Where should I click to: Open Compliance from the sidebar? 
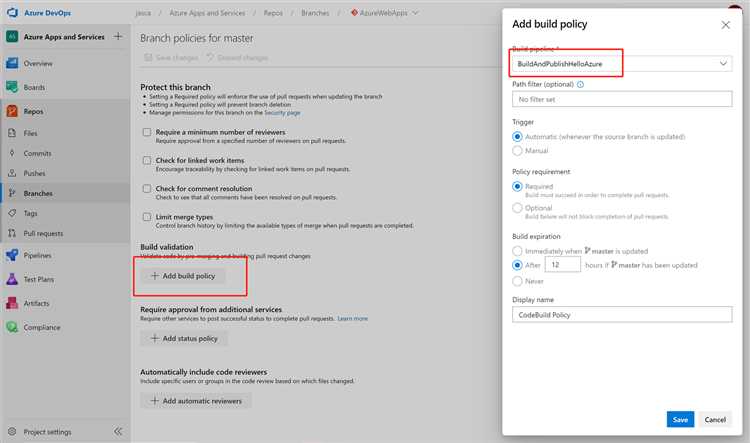(x=42, y=327)
